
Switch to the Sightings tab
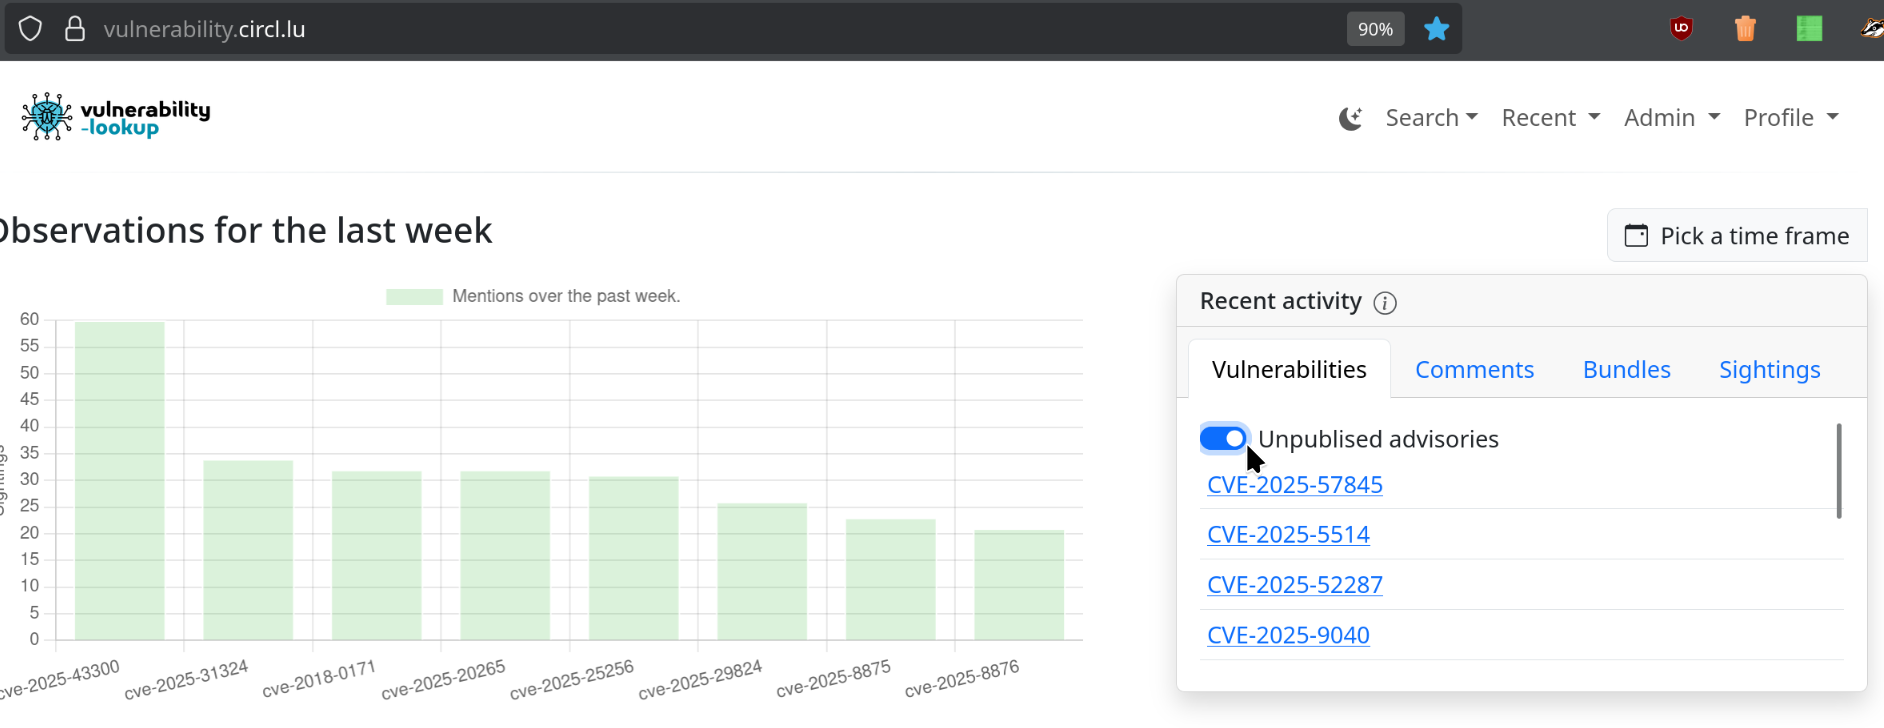pyautogui.click(x=1769, y=370)
